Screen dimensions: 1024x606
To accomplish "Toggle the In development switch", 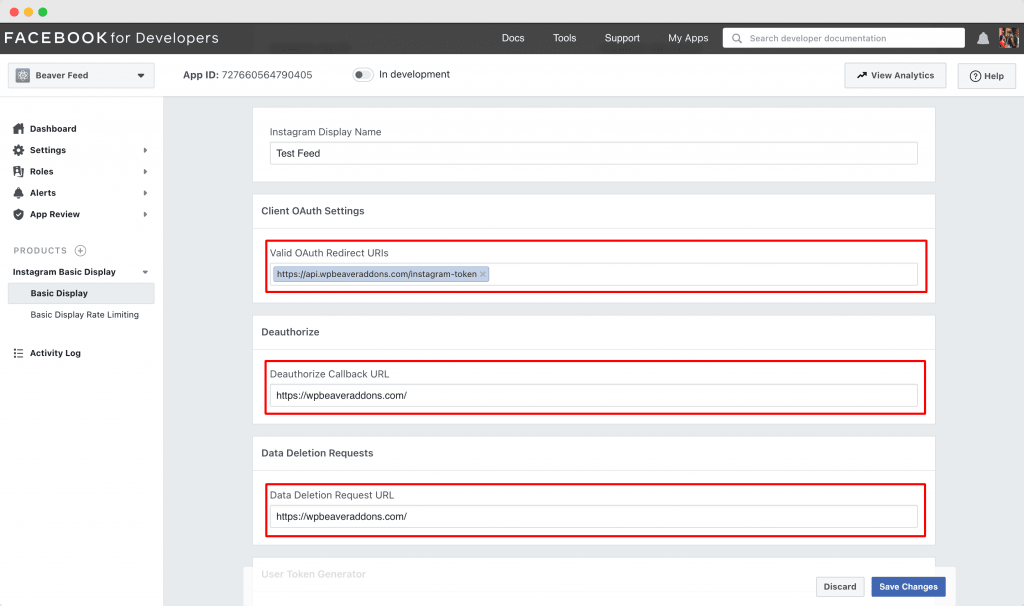I will click(362, 74).
